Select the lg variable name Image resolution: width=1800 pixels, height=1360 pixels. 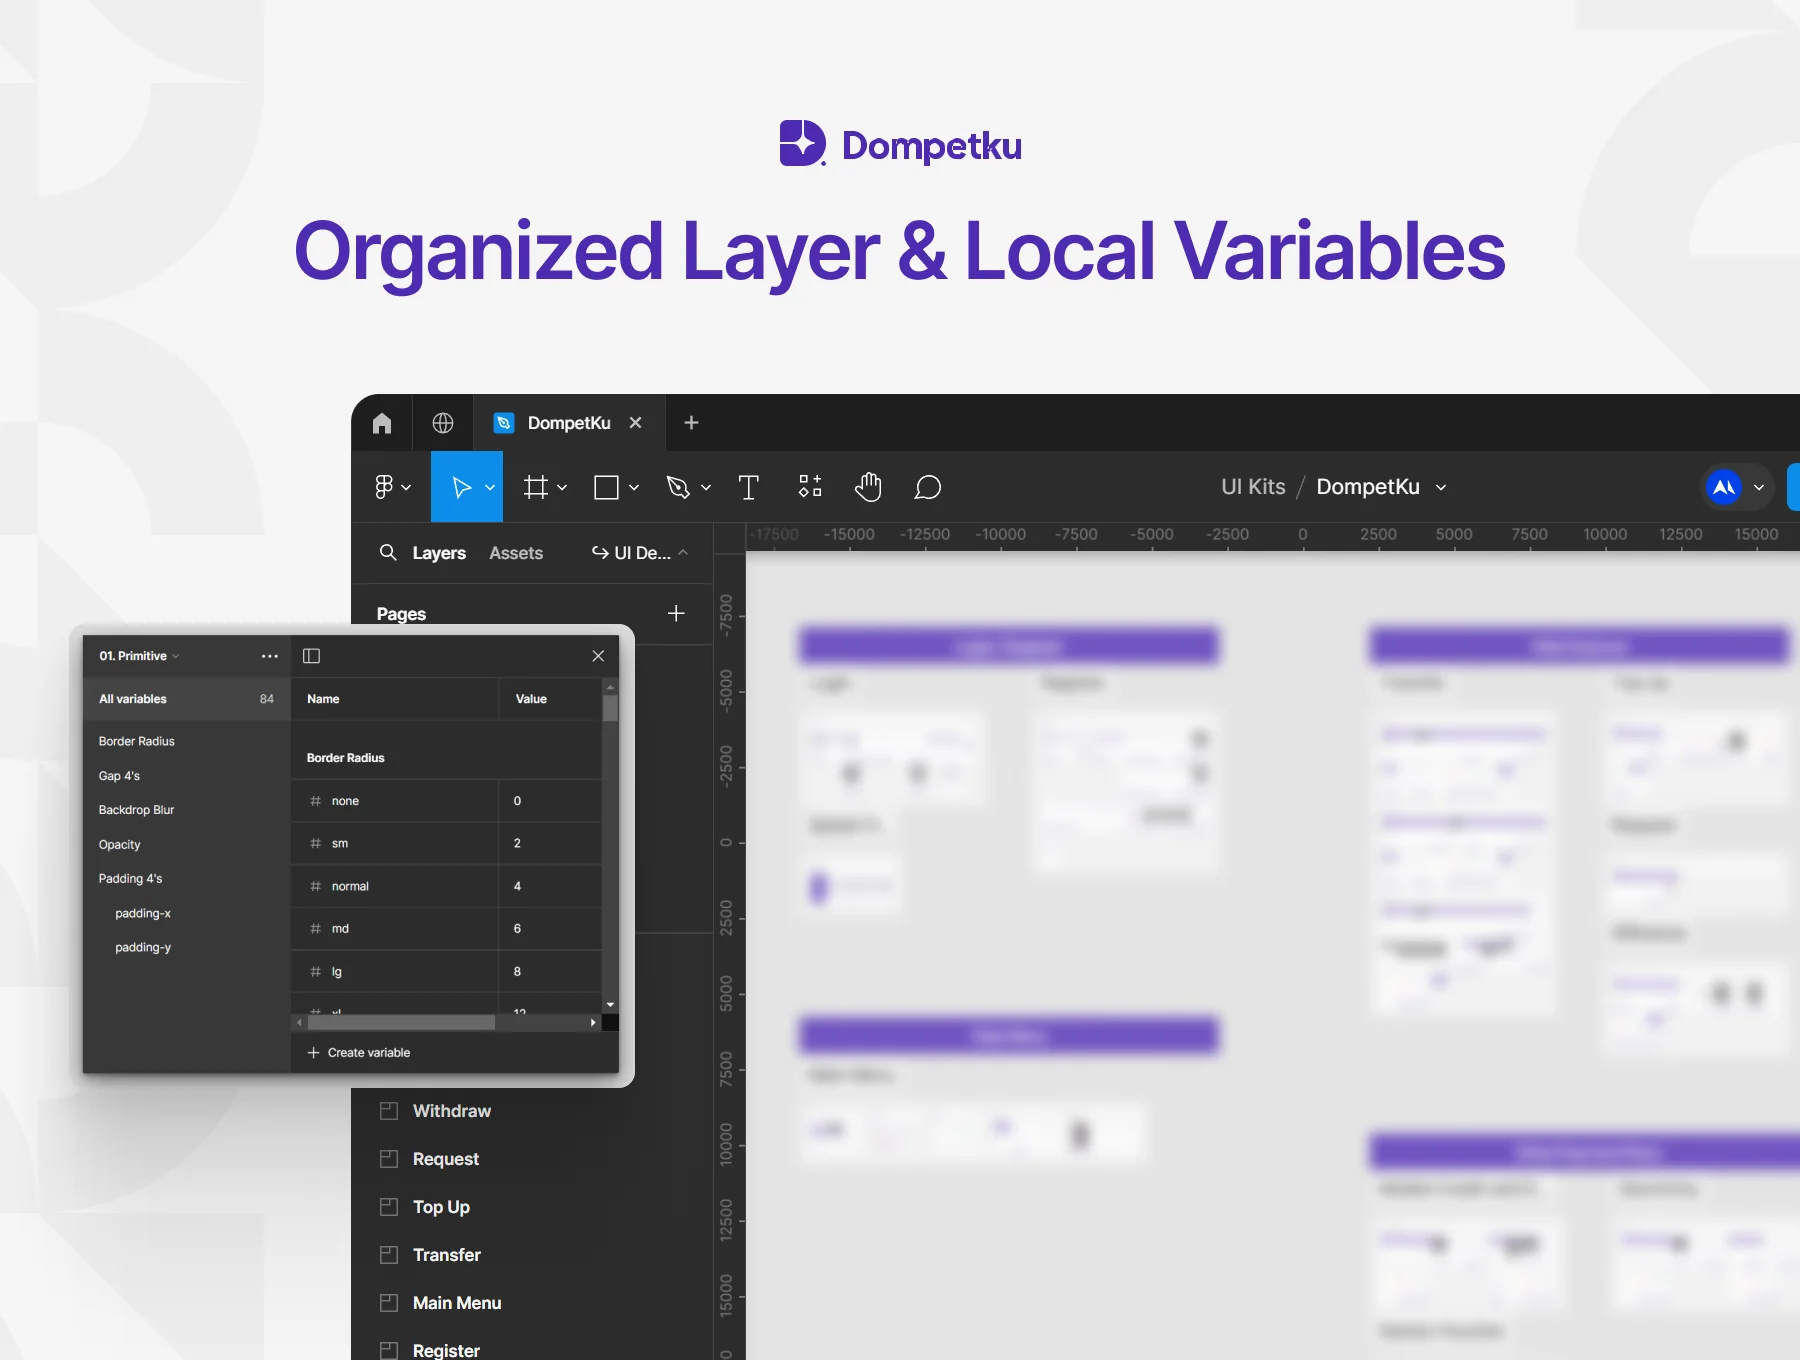point(337,972)
